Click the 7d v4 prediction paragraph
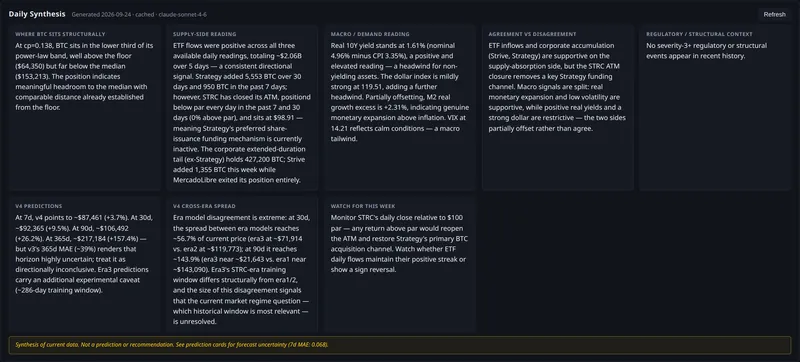 [x=85, y=254]
